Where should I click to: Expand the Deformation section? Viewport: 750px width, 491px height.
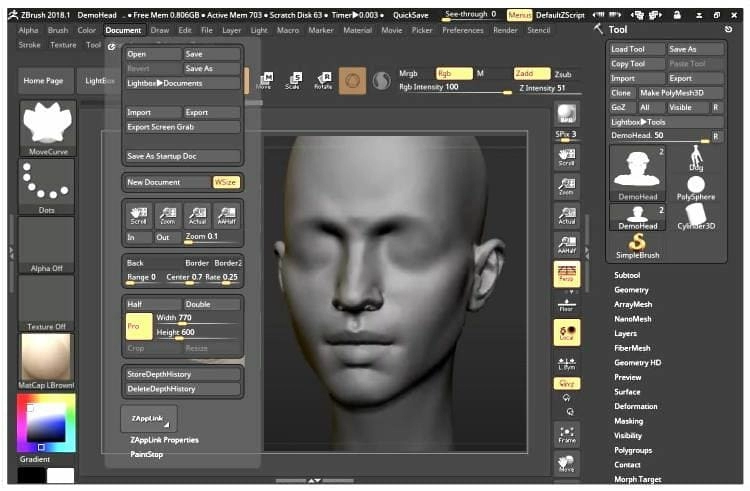[x=636, y=407]
